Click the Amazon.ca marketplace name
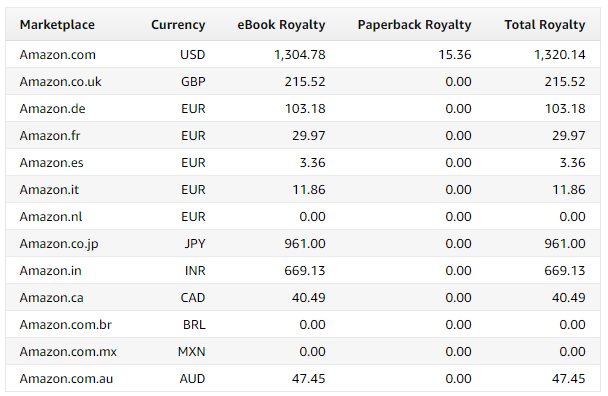 tap(52, 297)
